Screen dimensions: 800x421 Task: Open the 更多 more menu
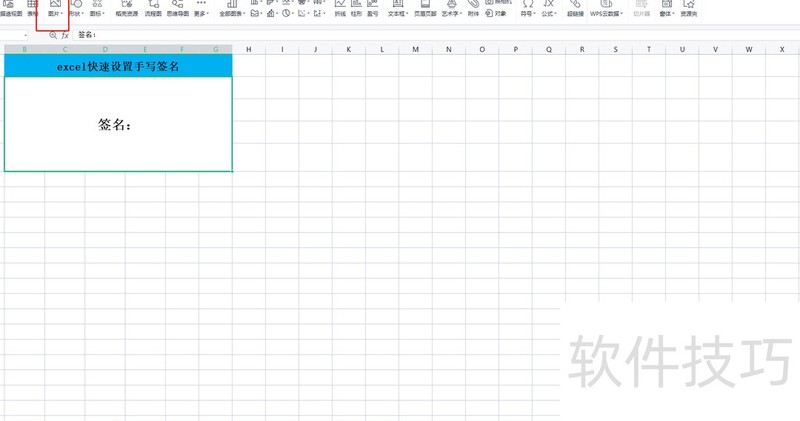click(x=201, y=9)
